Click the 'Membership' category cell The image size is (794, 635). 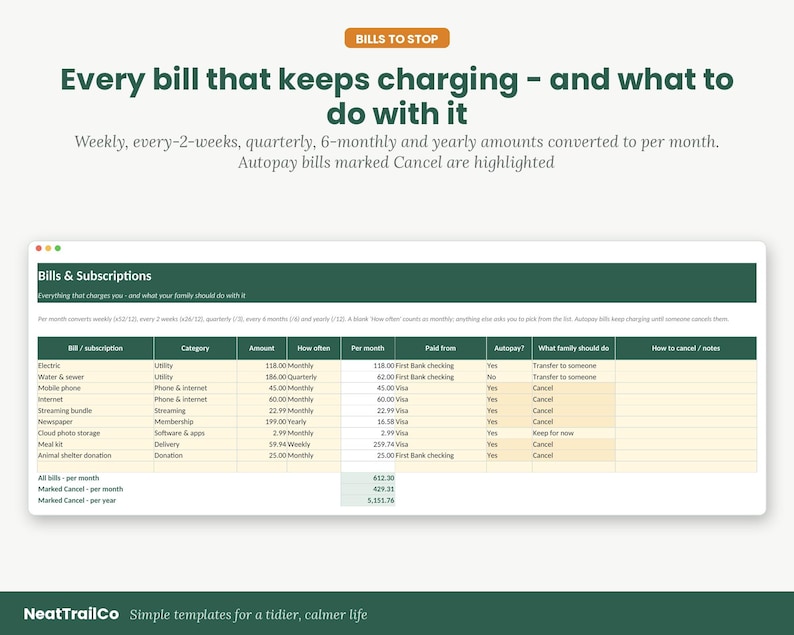[x=195, y=422]
